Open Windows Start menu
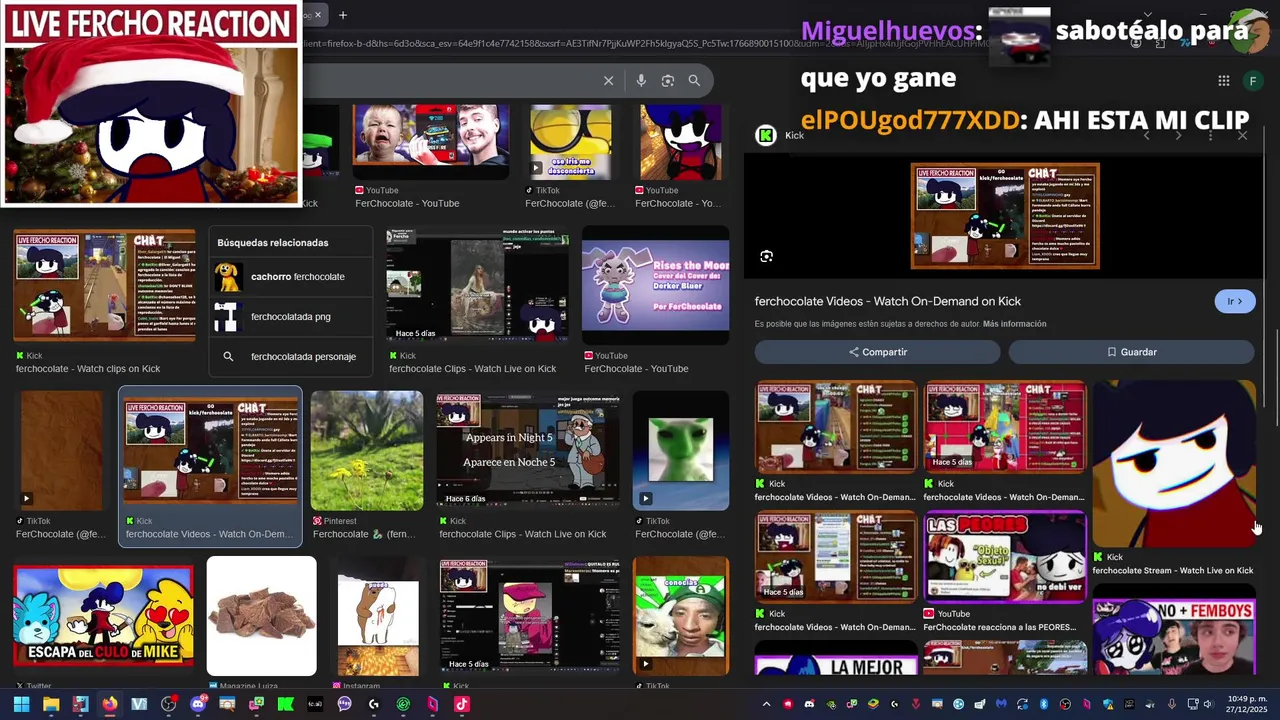Screen dimensions: 1280x720 click(x=21, y=704)
